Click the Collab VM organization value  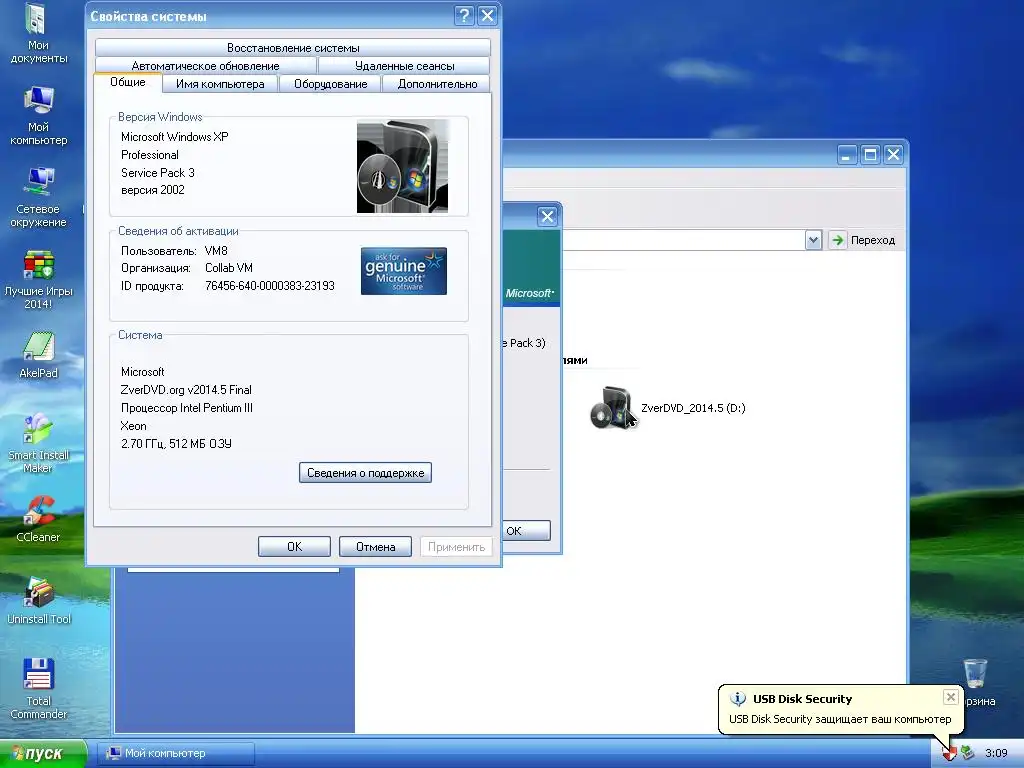[229, 268]
